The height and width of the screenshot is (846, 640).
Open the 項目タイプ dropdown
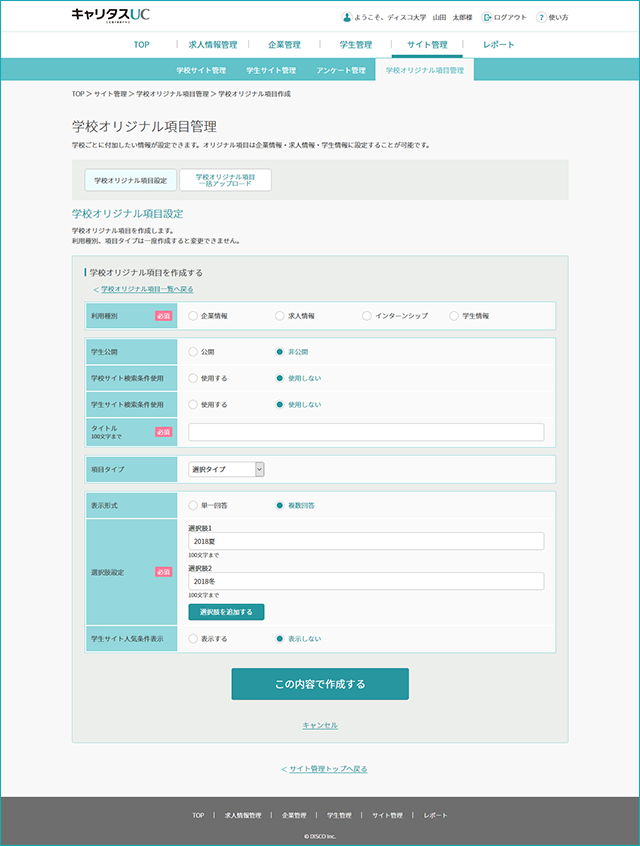pyautogui.click(x=226, y=469)
